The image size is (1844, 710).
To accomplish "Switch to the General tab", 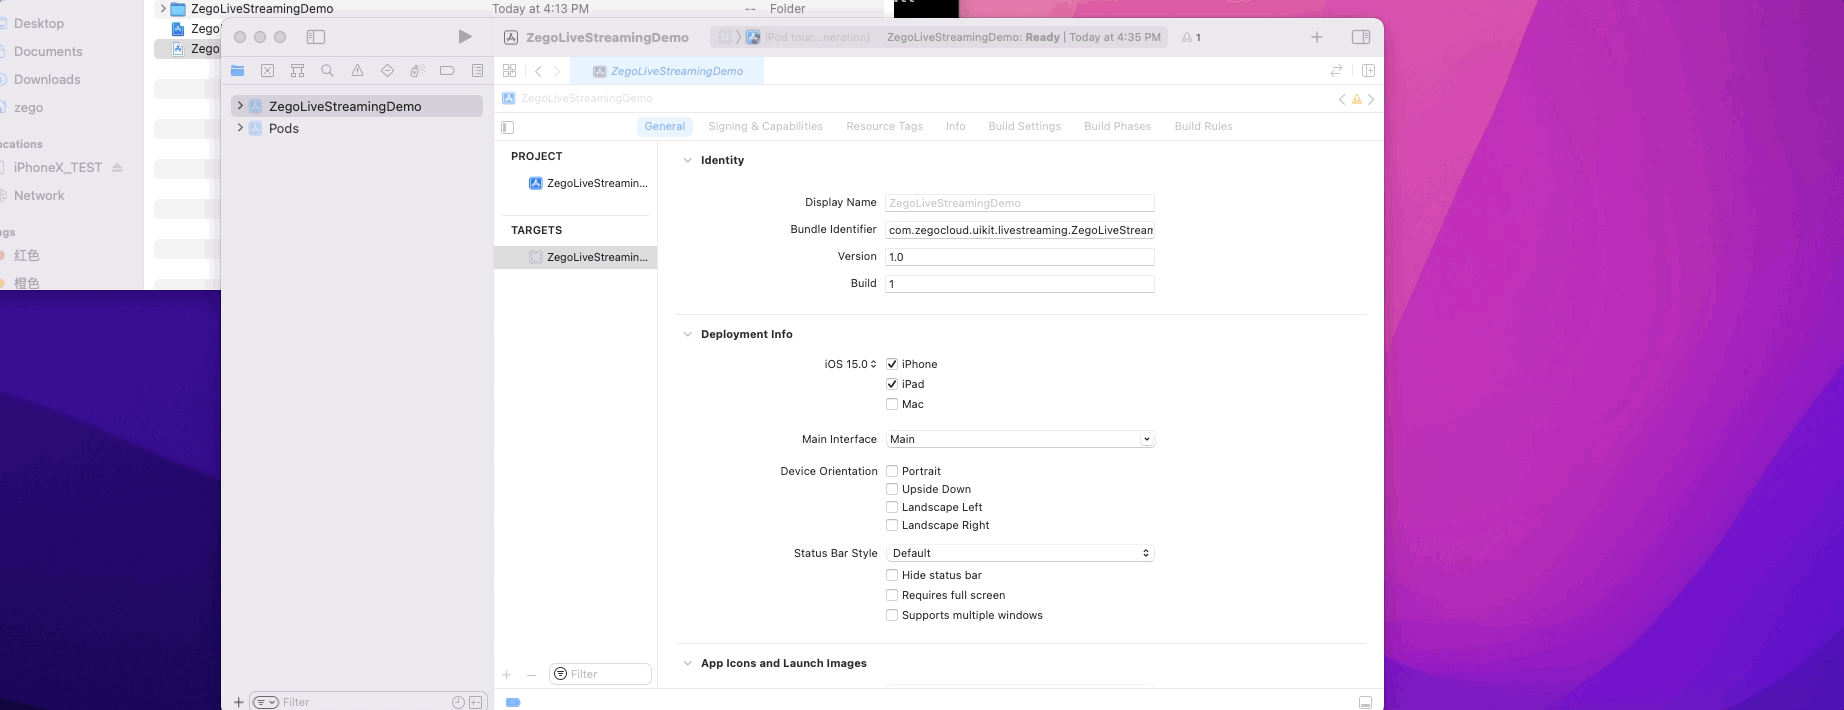I will pos(665,126).
